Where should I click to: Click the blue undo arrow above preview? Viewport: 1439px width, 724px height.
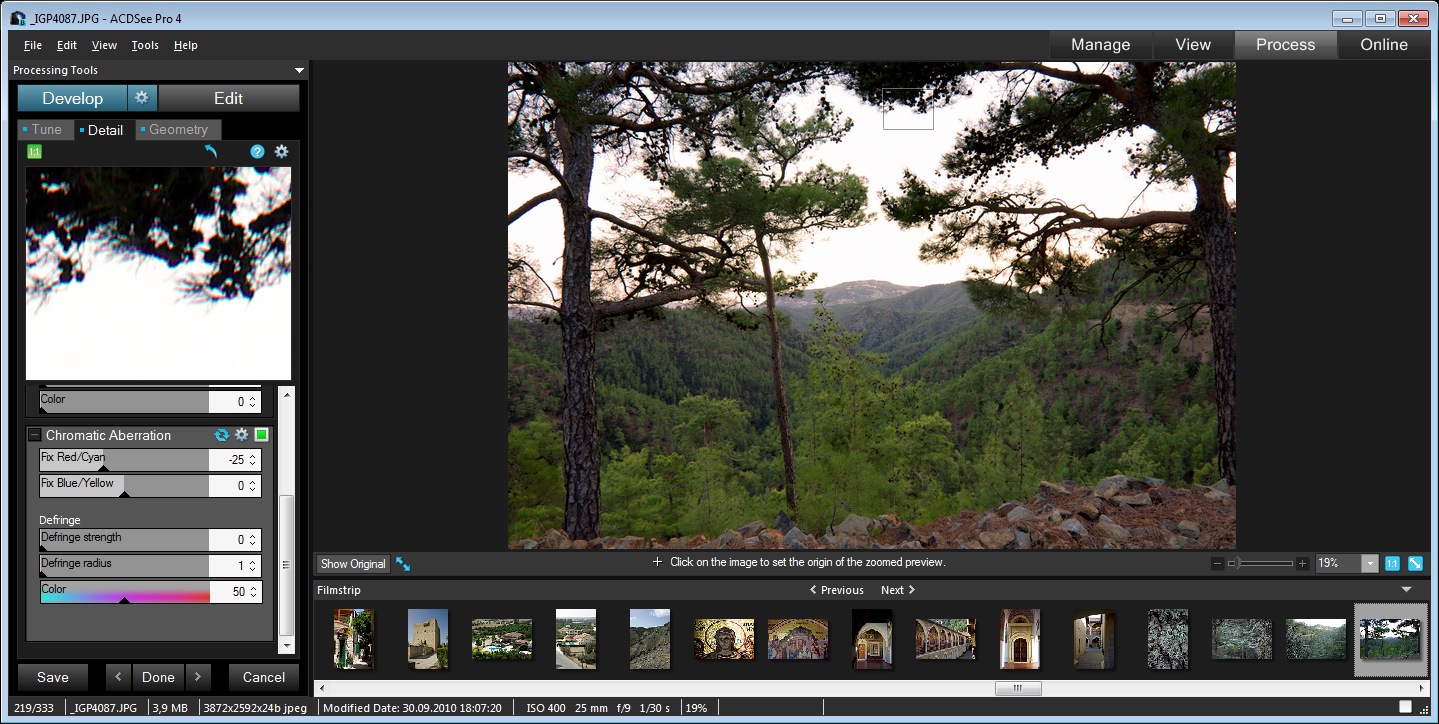210,152
